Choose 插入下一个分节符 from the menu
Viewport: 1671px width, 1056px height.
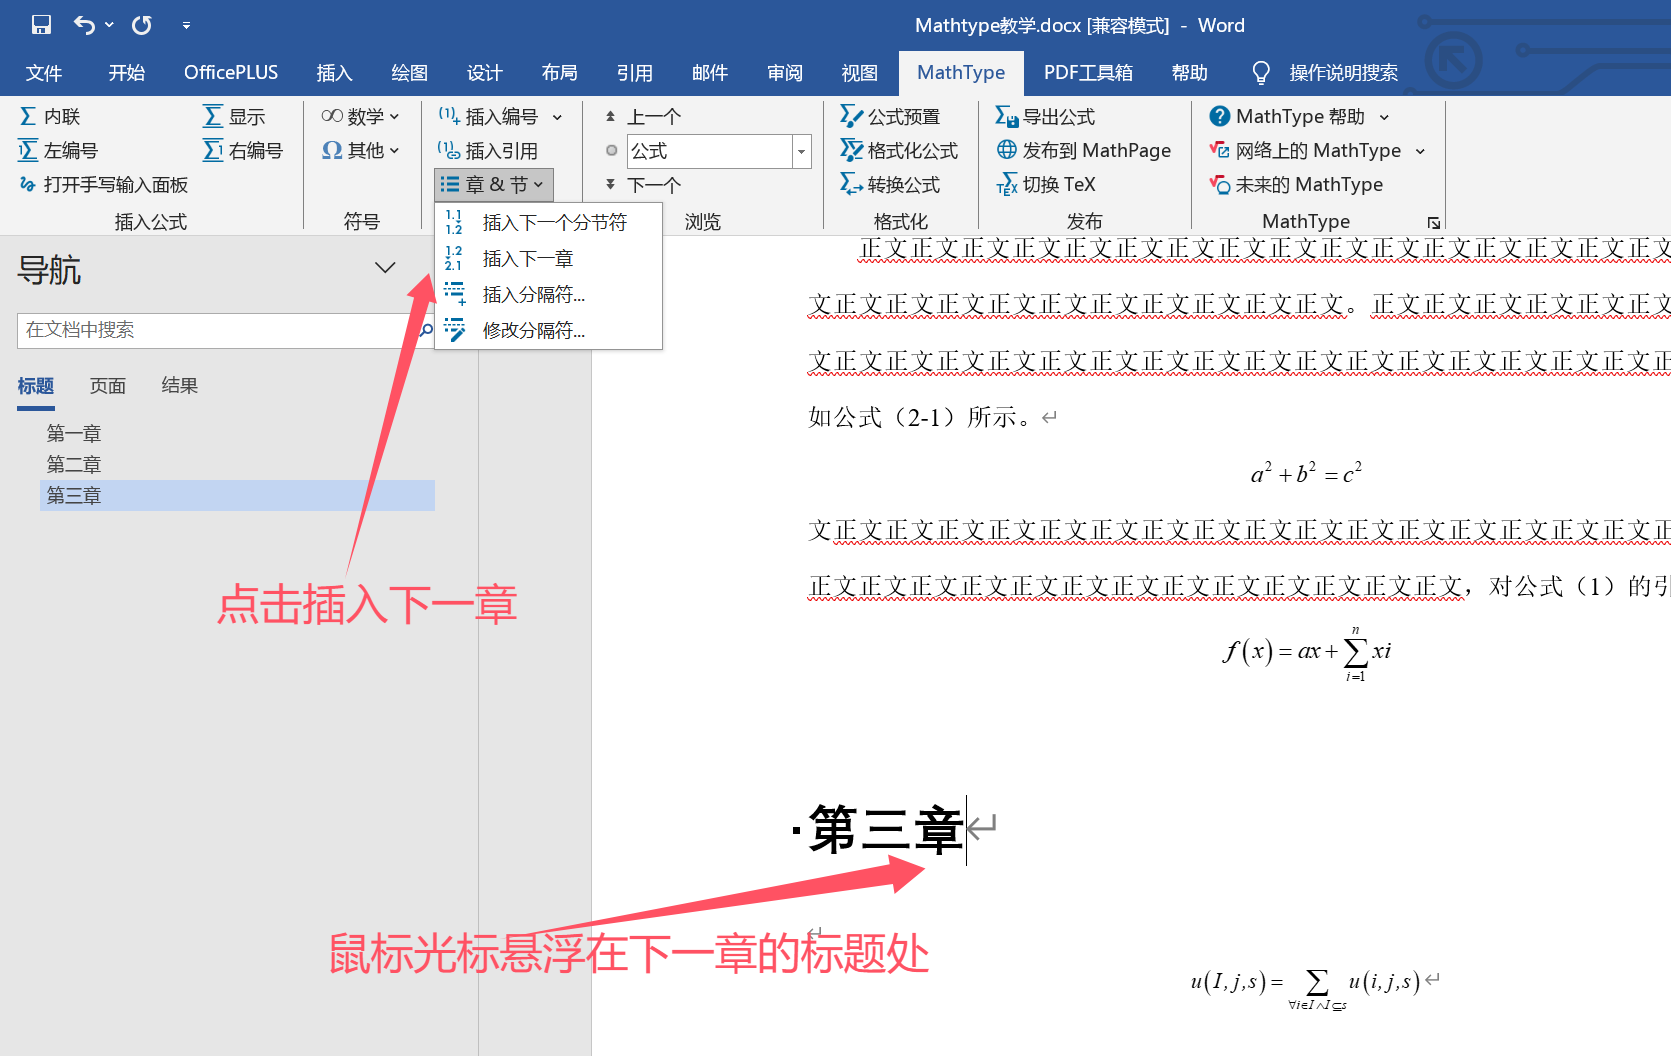[548, 223]
